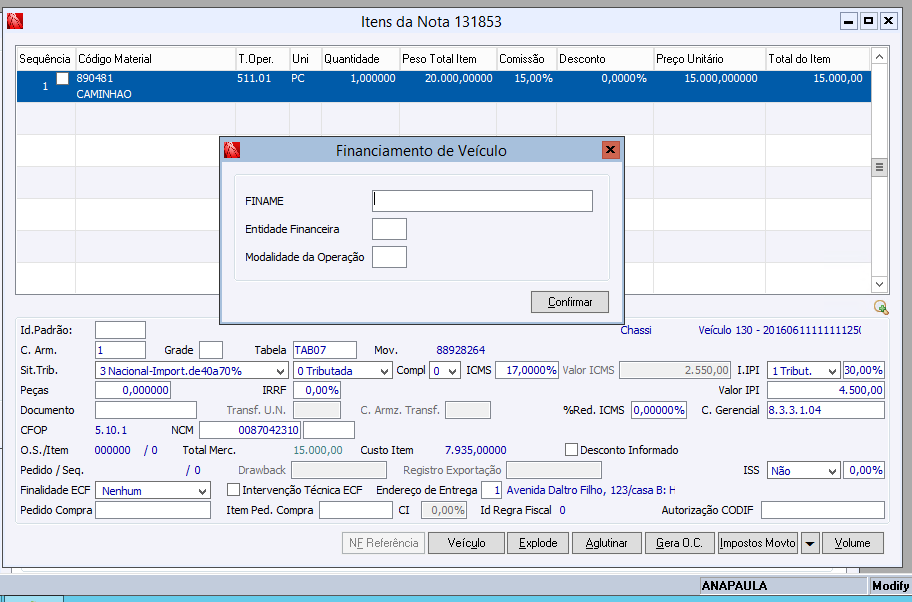Screen dimensions: 912x602
Task: Click the grid scrollbar up arrow
Action: (879, 56)
